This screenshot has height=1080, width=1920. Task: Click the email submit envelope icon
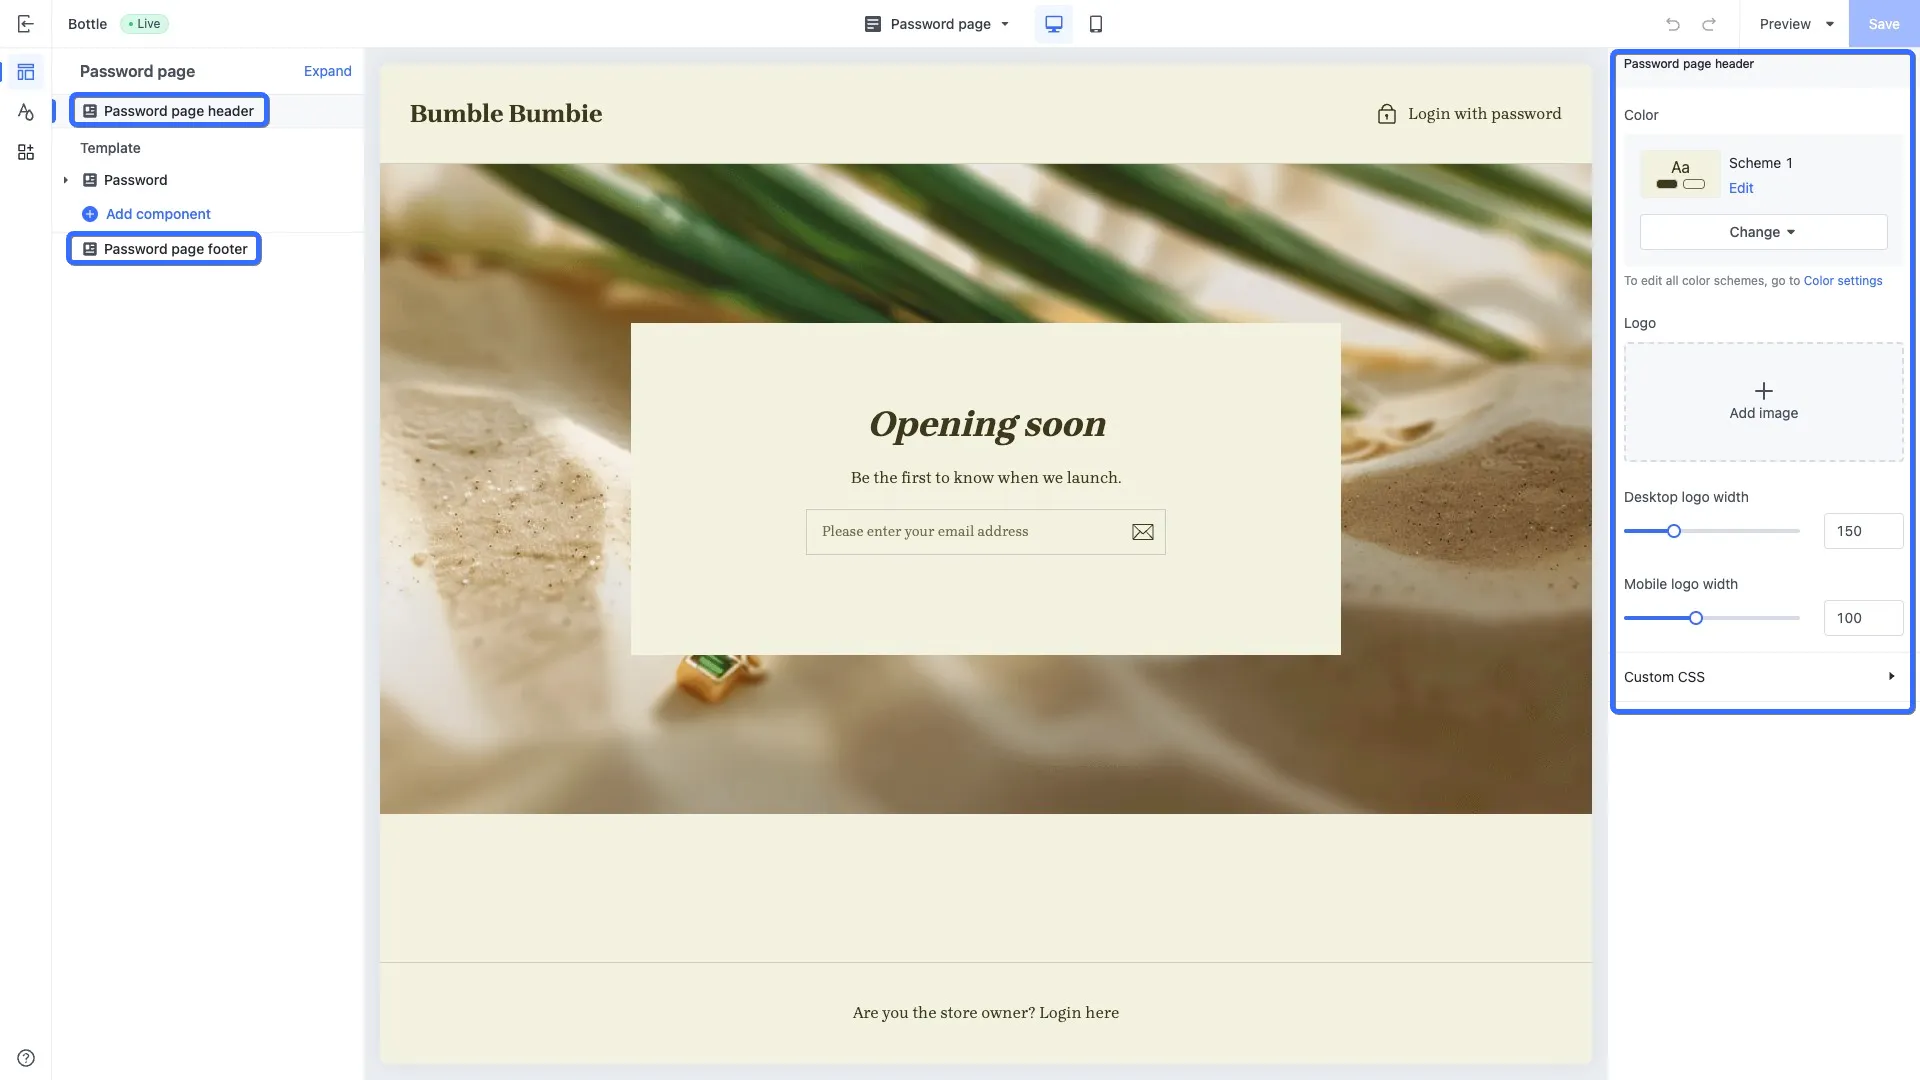pos(1142,532)
